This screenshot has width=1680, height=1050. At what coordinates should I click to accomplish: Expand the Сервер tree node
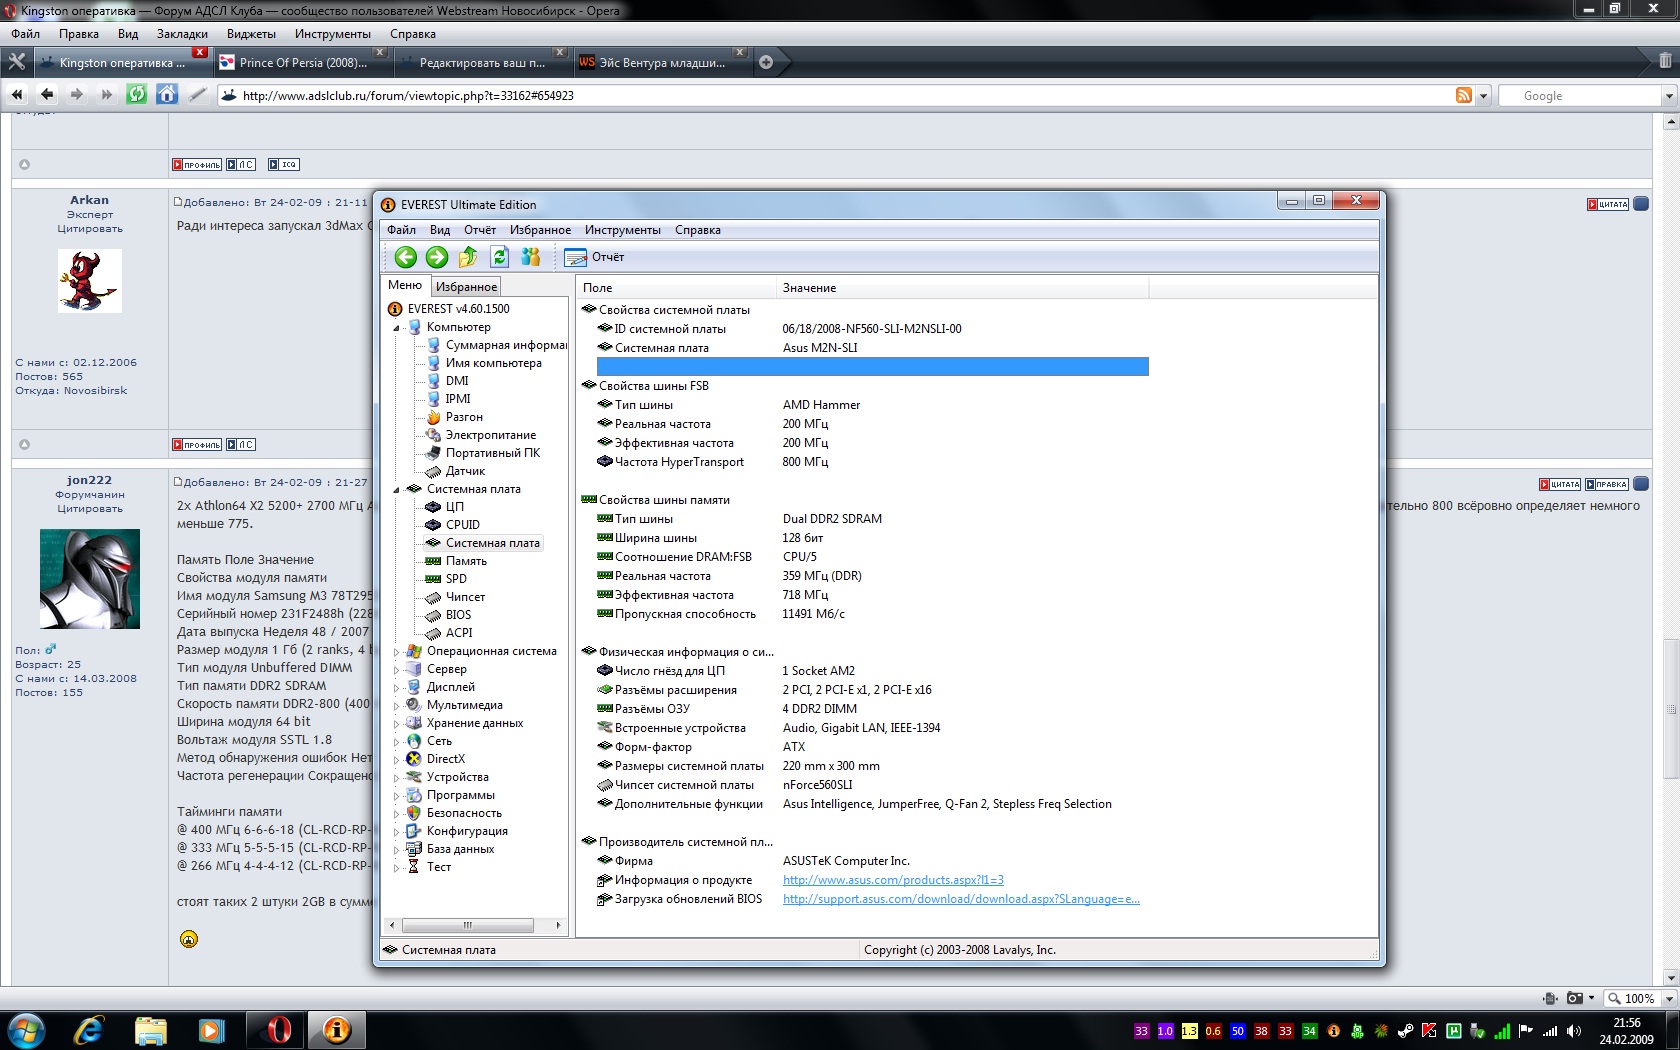[x=396, y=670]
